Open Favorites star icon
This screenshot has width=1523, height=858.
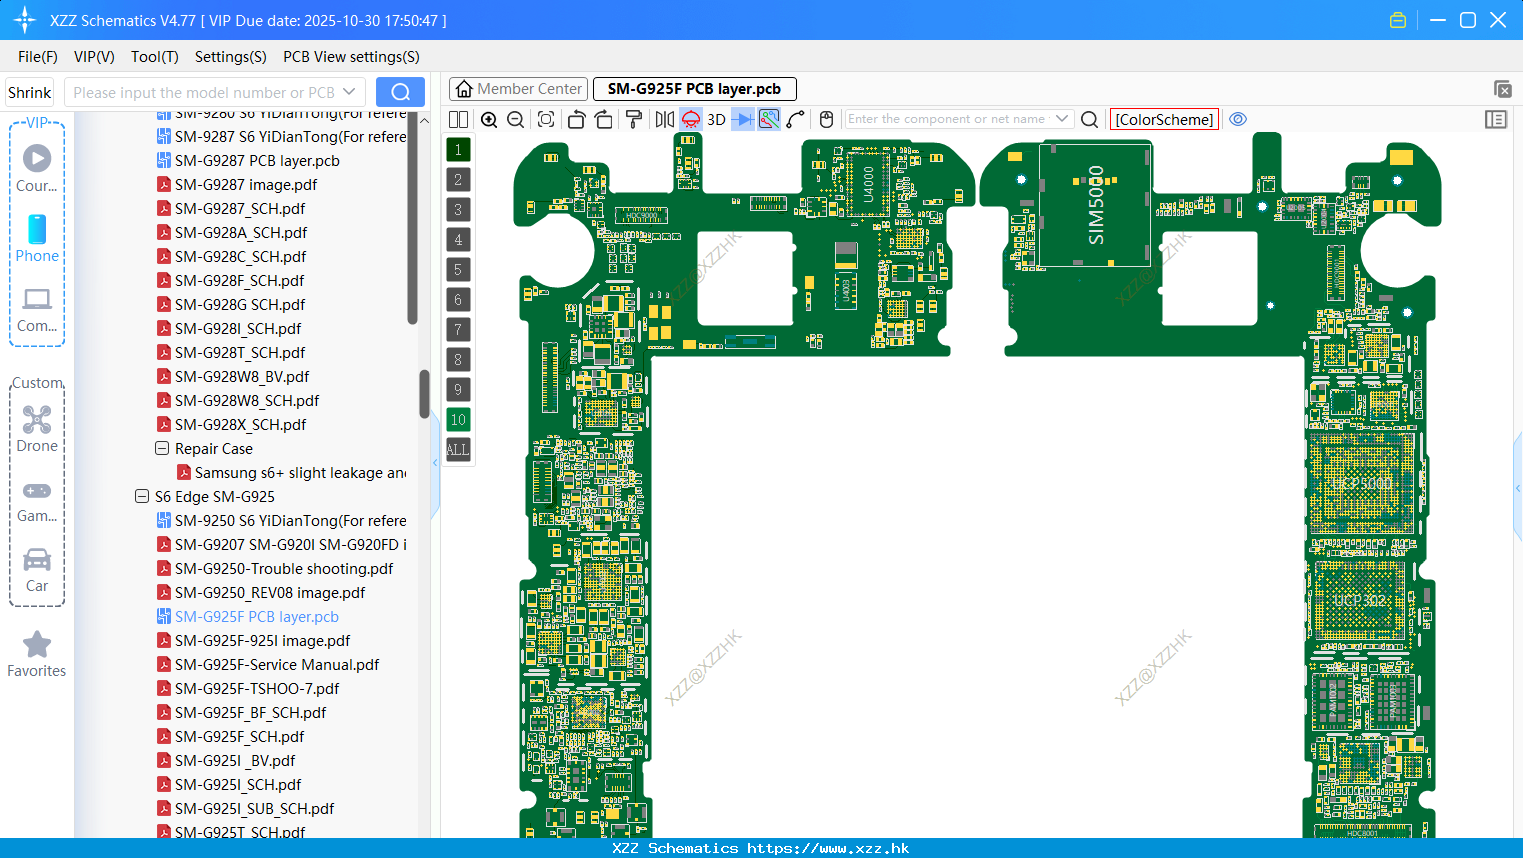(37, 654)
